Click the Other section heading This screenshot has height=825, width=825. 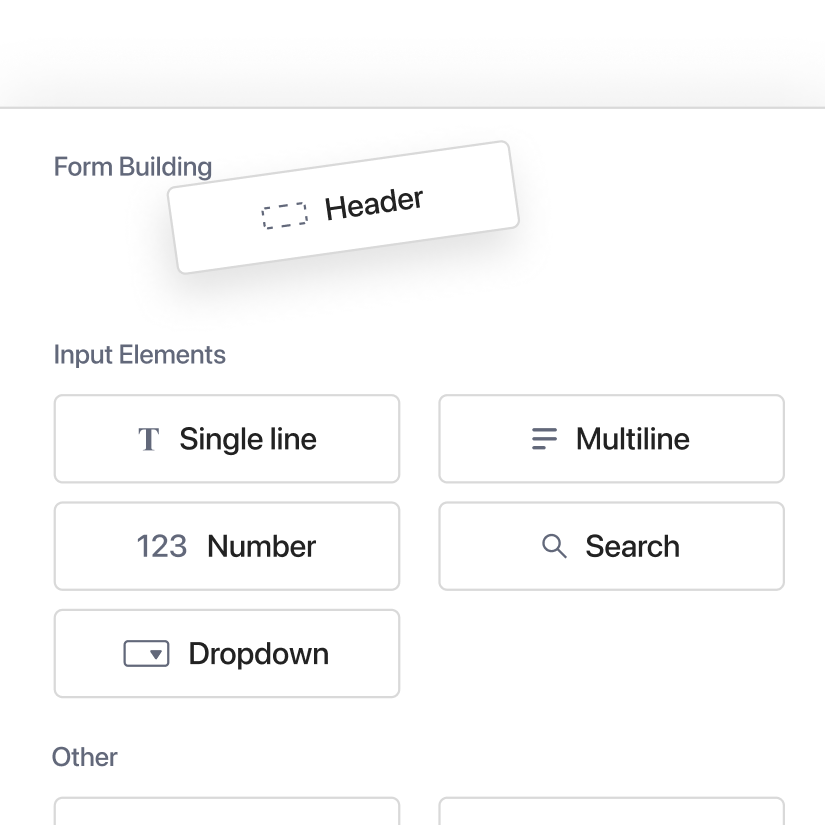[85, 757]
